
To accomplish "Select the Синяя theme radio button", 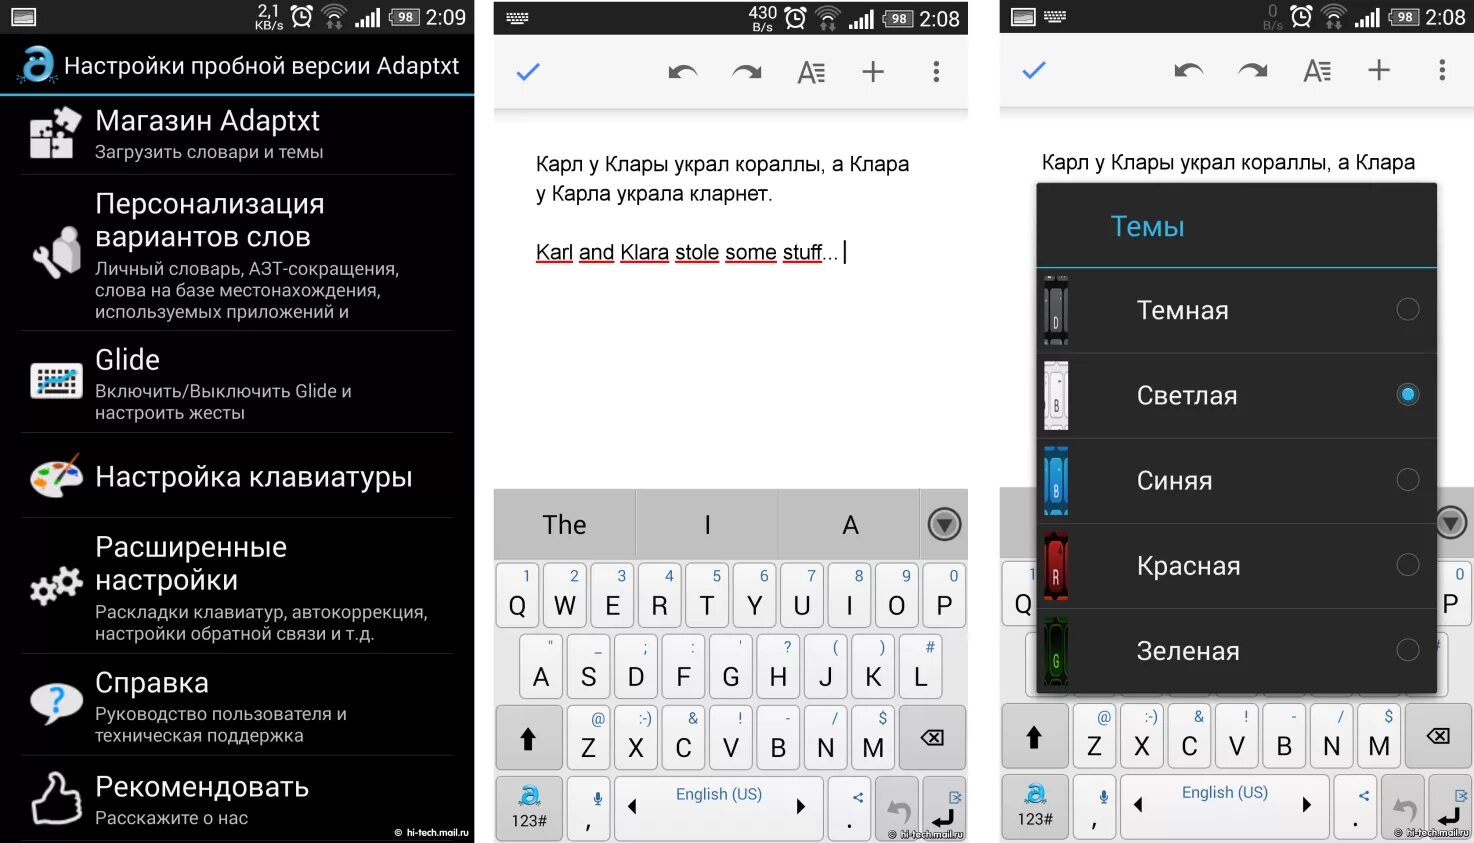I will pos(1408,479).
